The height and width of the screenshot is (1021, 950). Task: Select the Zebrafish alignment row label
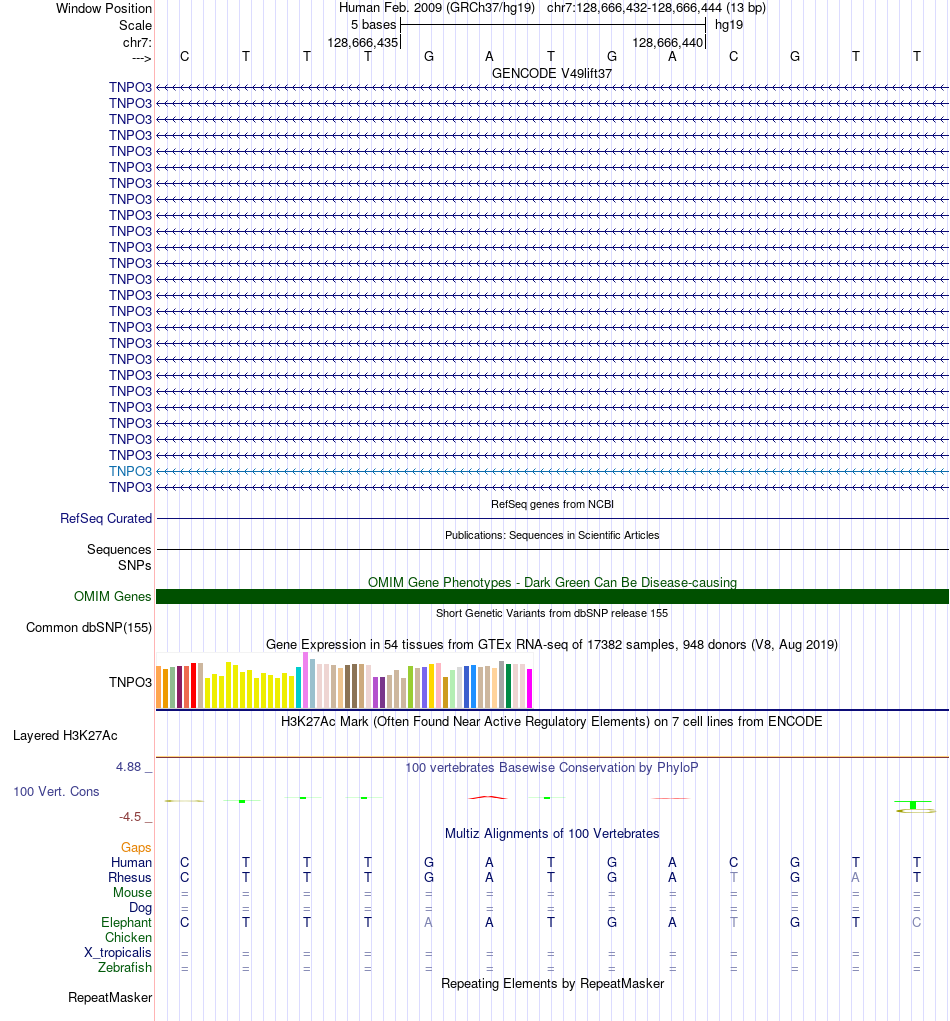pyautogui.click(x=125, y=967)
